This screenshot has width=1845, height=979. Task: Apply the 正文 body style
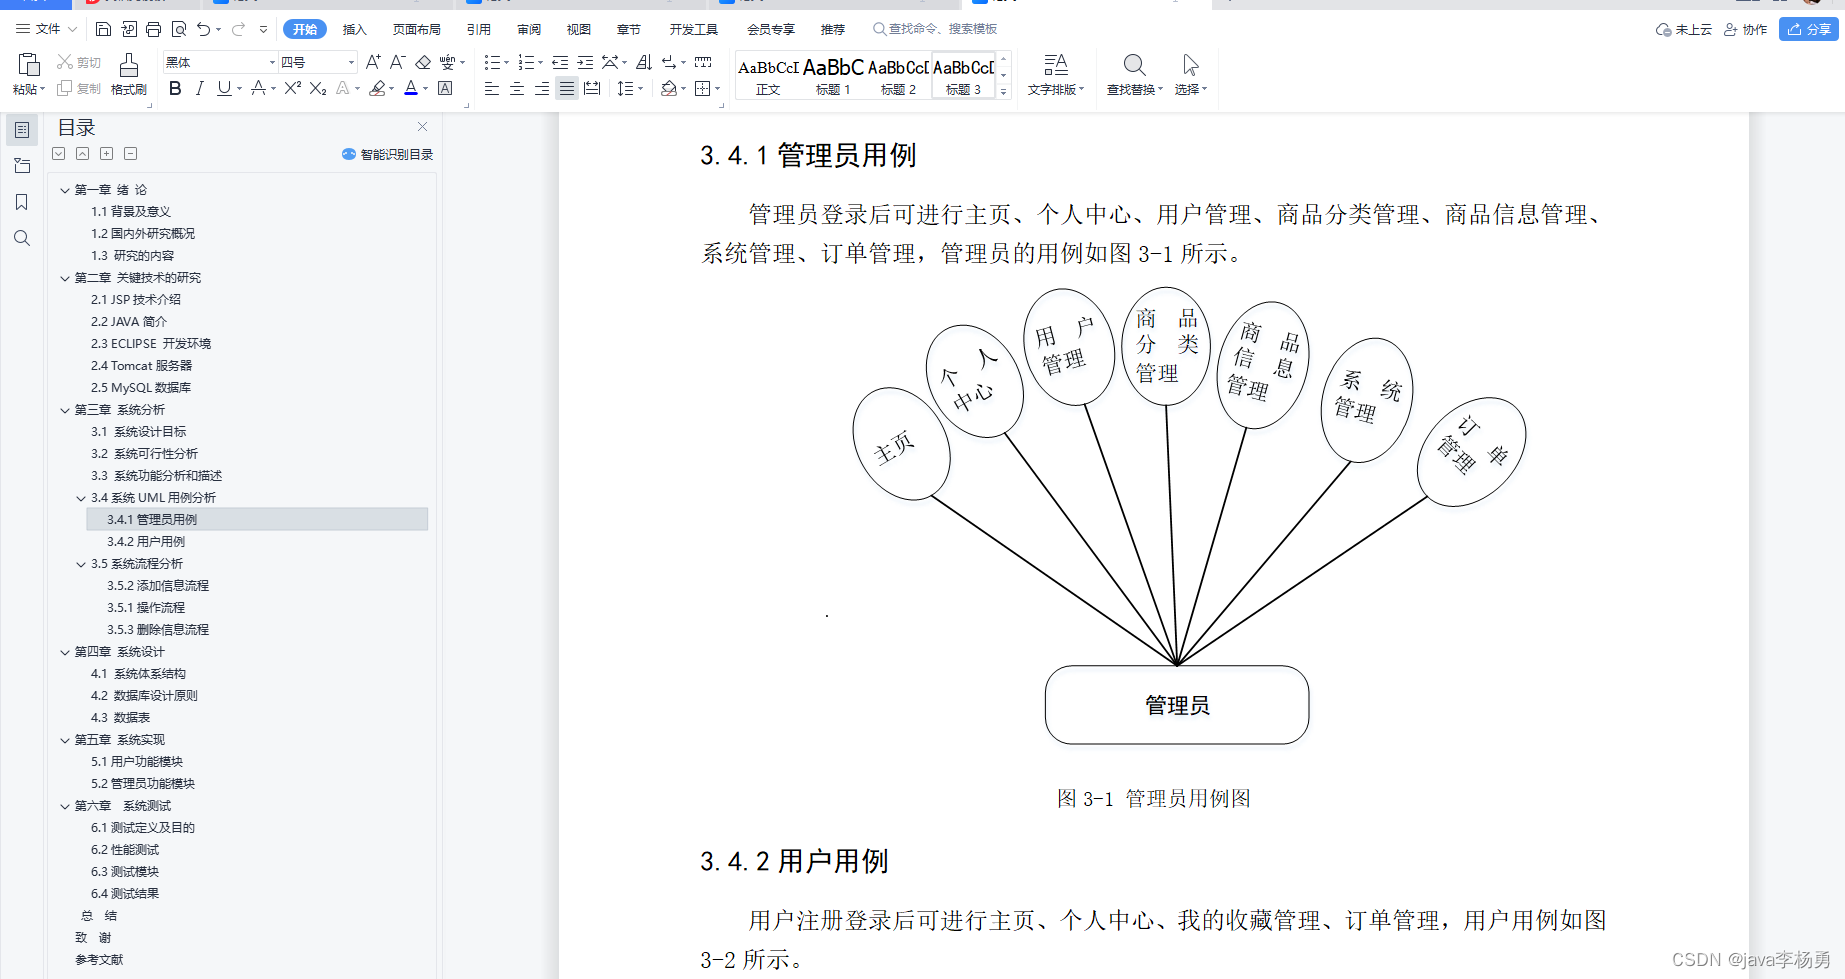[x=768, y=75]
